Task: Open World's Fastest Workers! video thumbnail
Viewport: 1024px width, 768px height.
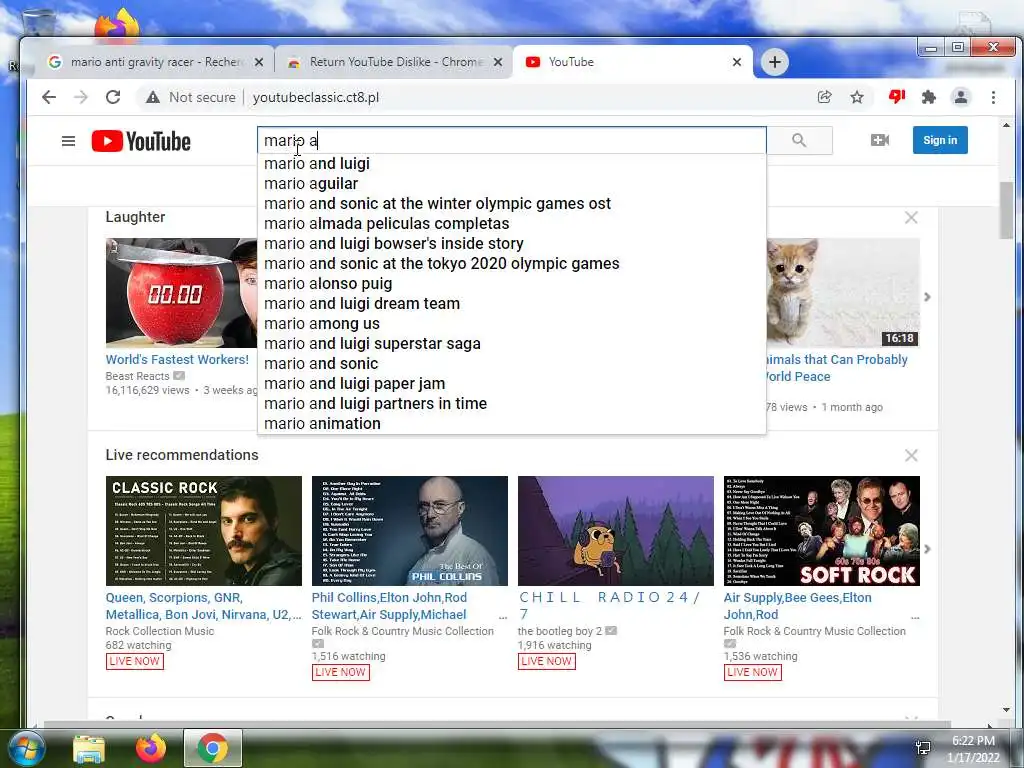Action: pyautogui.click(x=182, y=293)
